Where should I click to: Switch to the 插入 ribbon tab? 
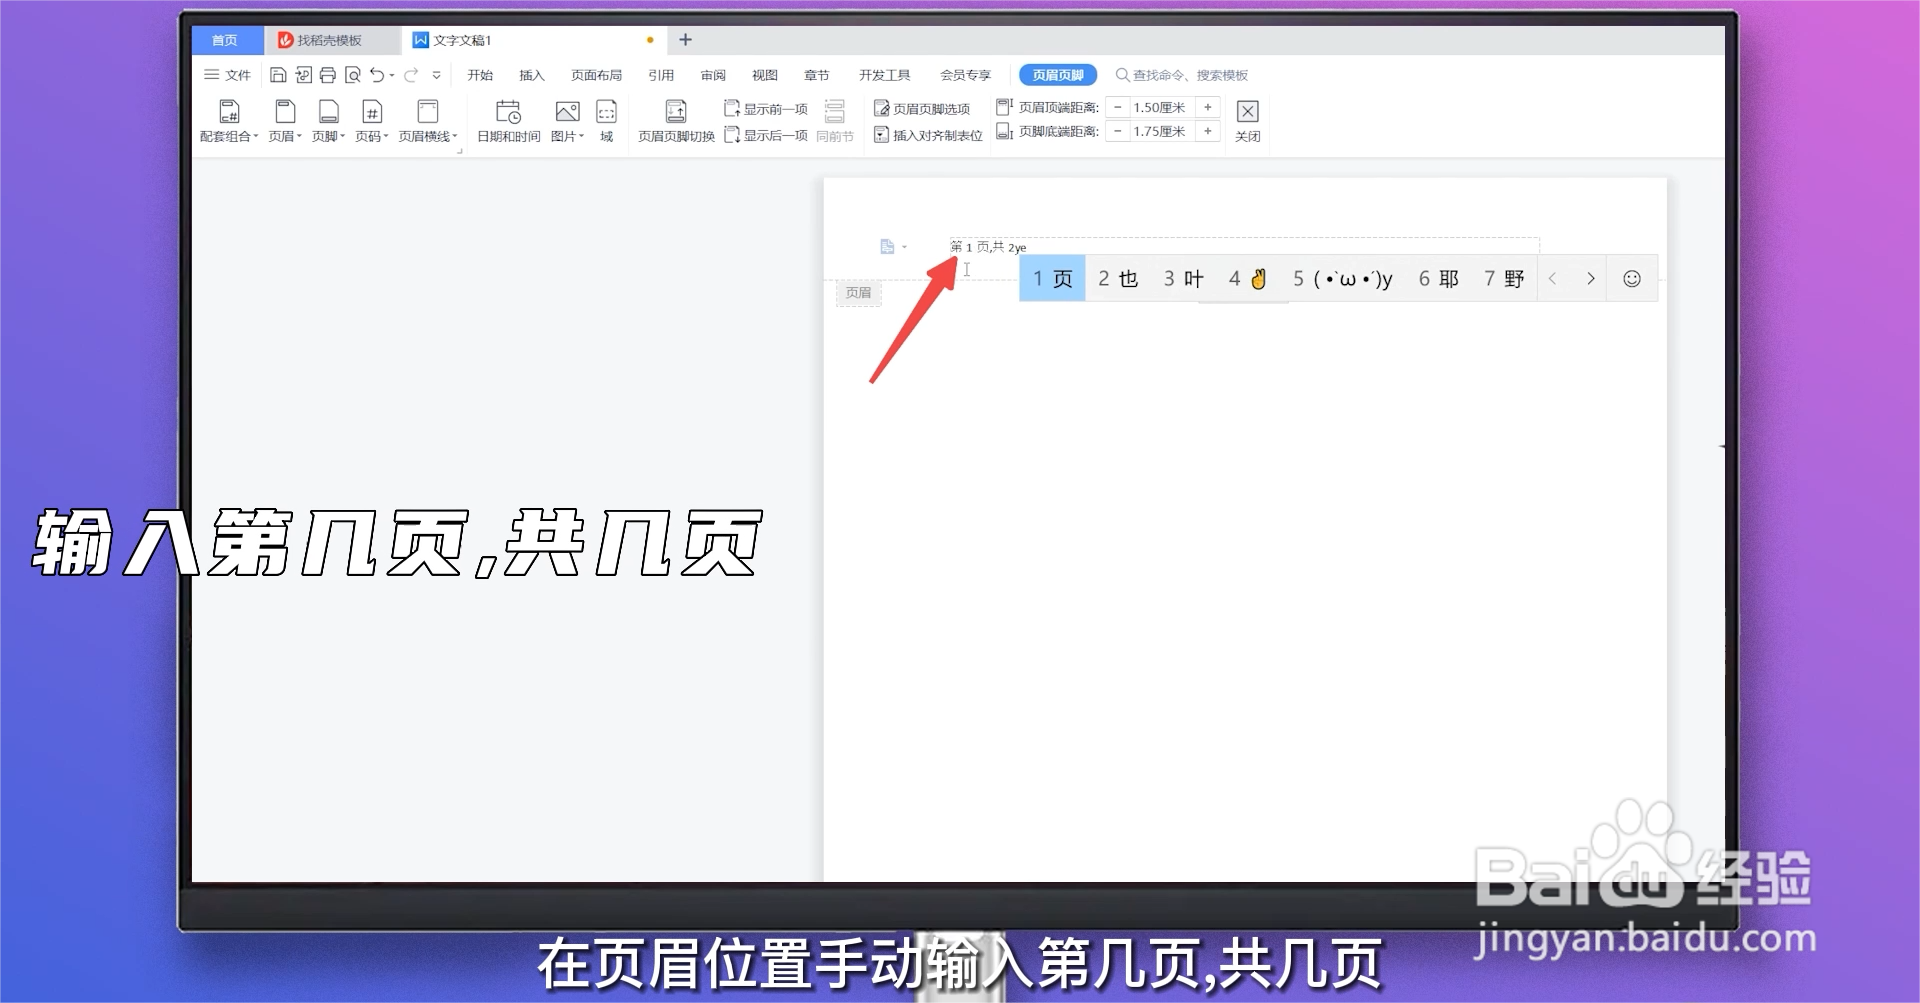coord(532,75)
